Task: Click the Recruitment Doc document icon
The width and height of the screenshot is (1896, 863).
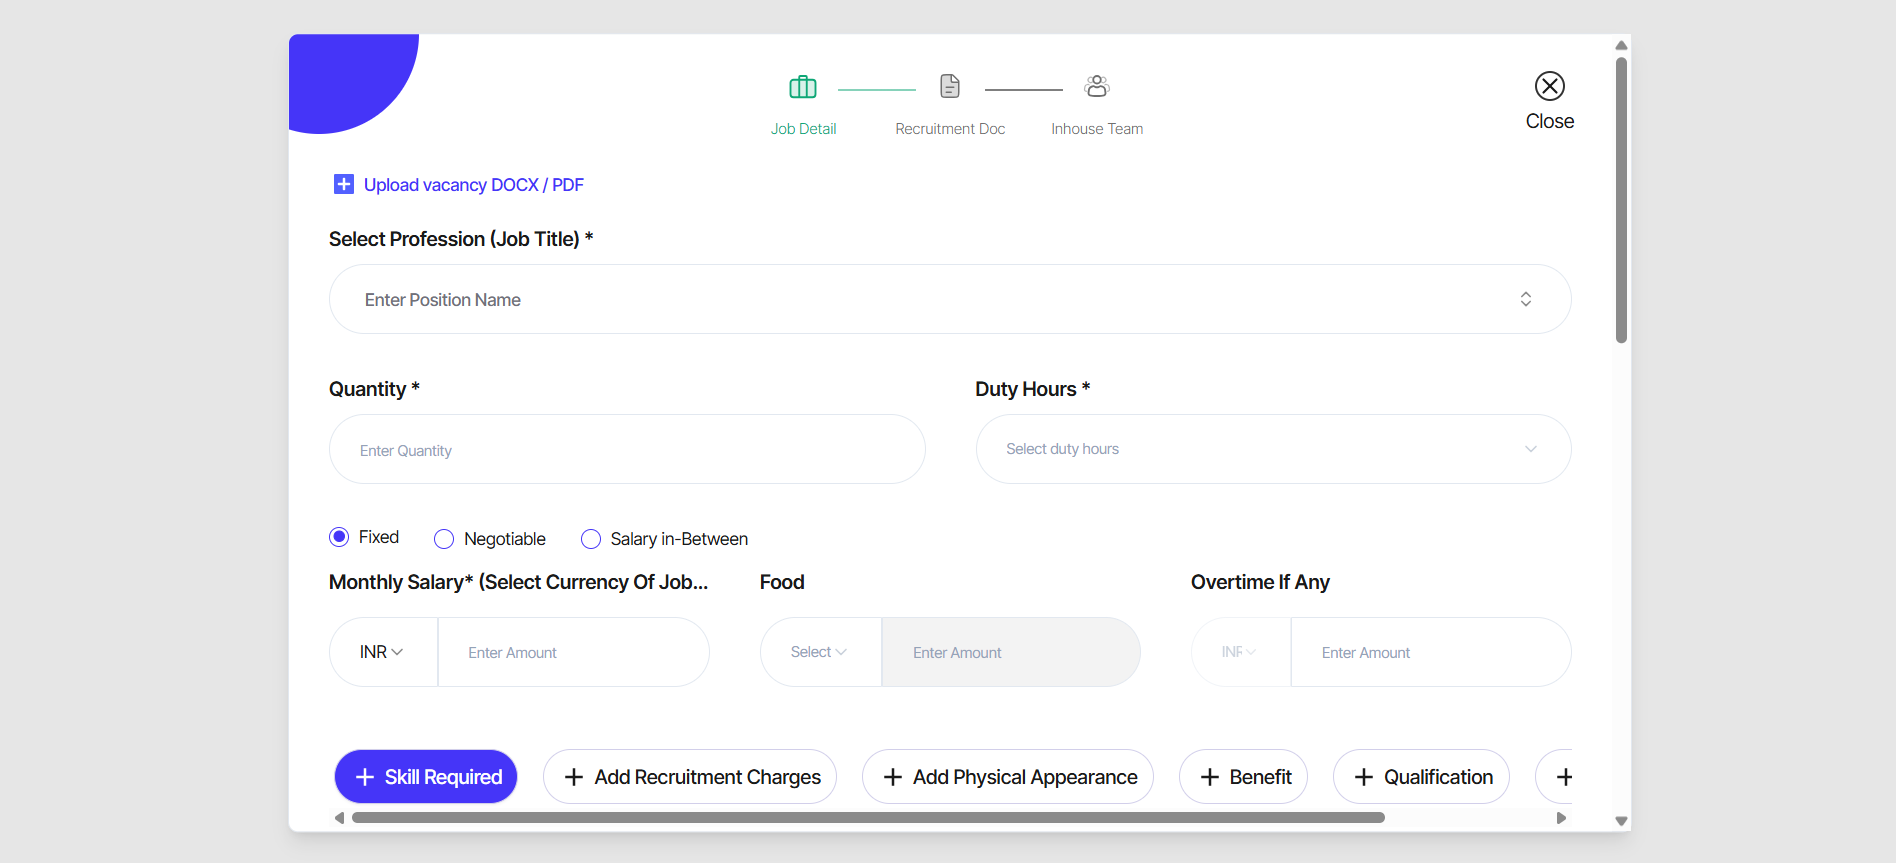Action: [950, 87]
